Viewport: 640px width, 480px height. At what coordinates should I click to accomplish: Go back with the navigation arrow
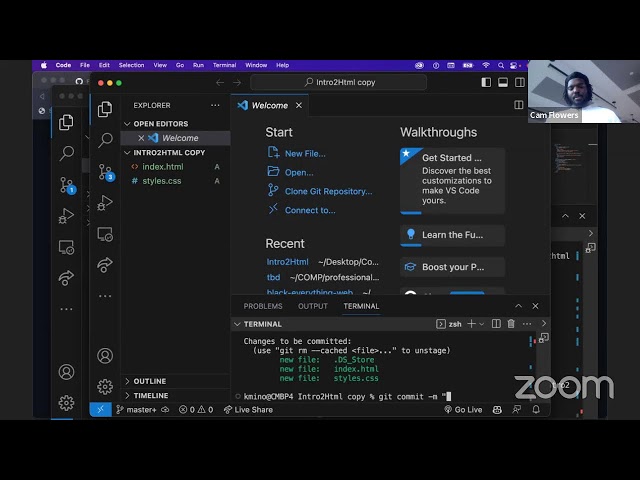click(220, 83)
